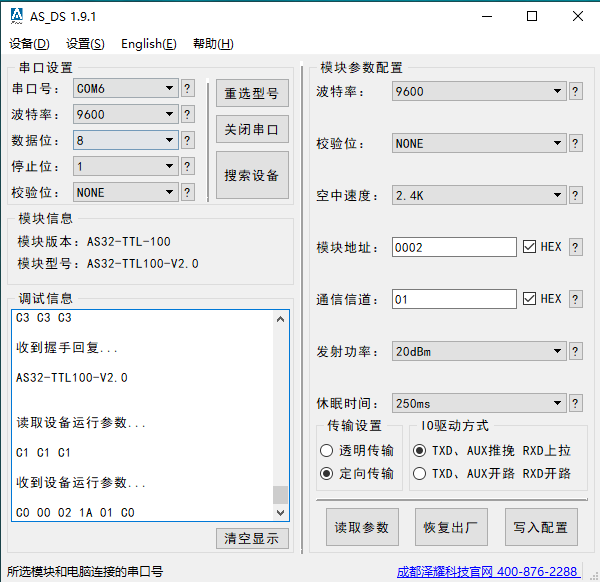The height and width of the screenshot is (582, 600).
Task: Click help icon for 通信信道 field
Action: point(576,299)
